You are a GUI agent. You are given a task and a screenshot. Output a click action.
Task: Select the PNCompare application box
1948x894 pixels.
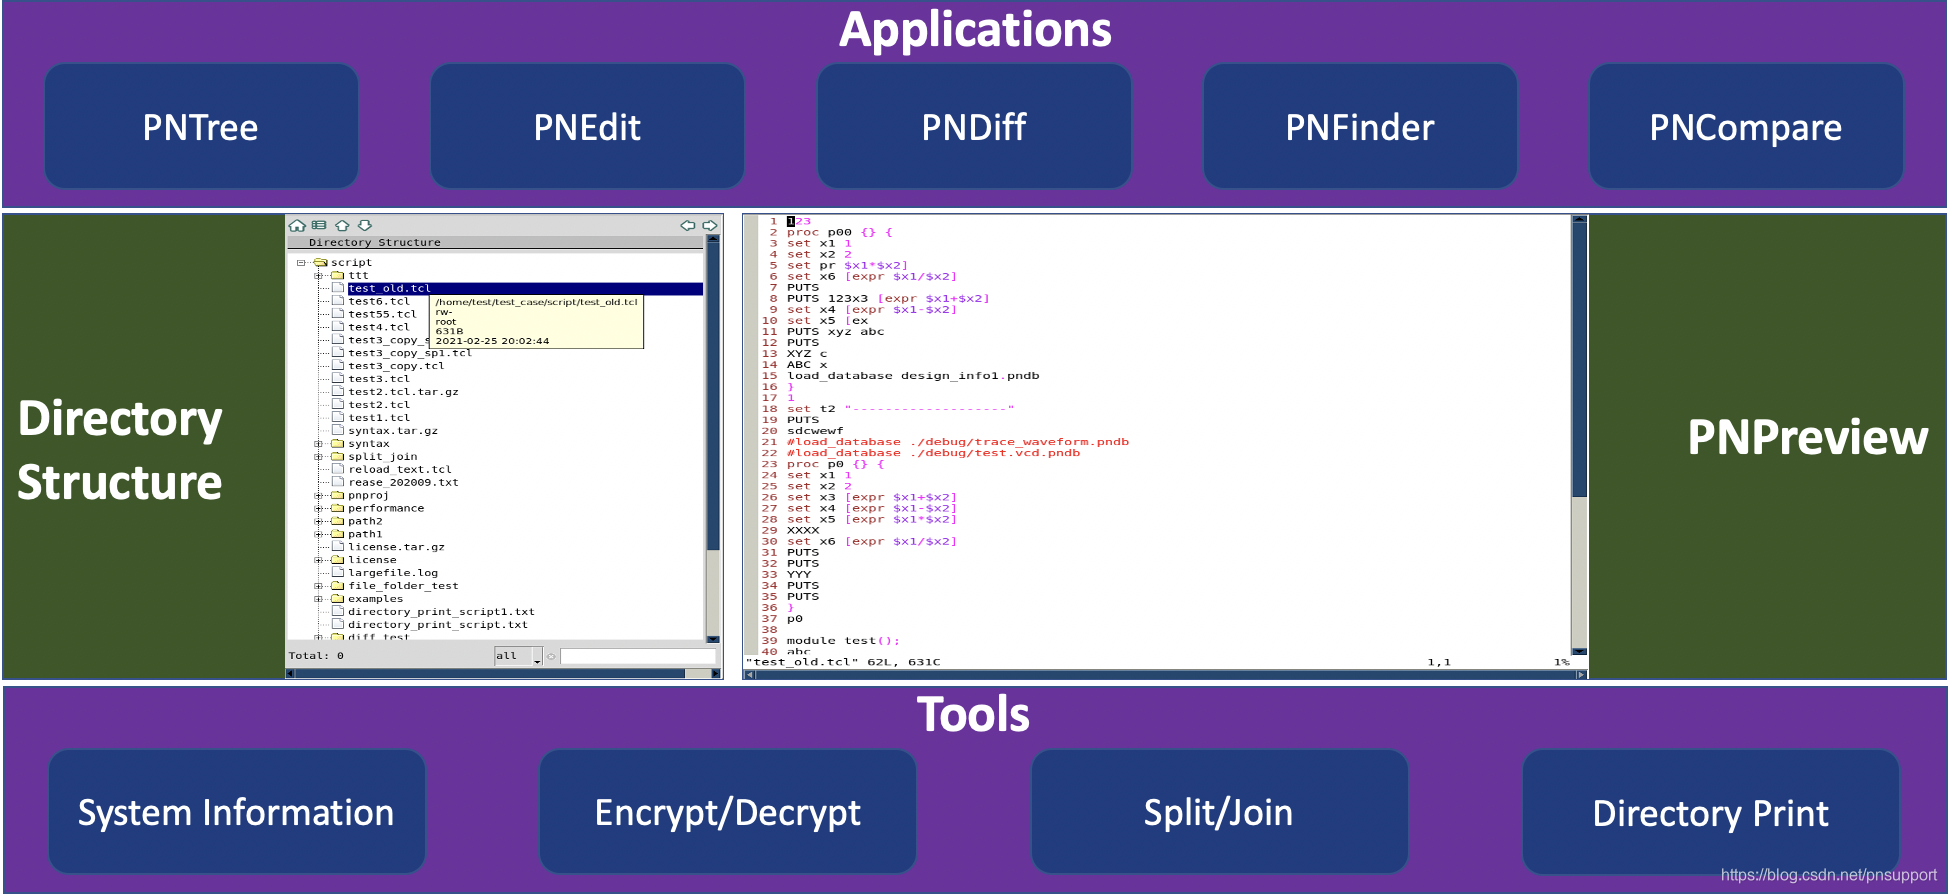click(x=1746, y=126)
